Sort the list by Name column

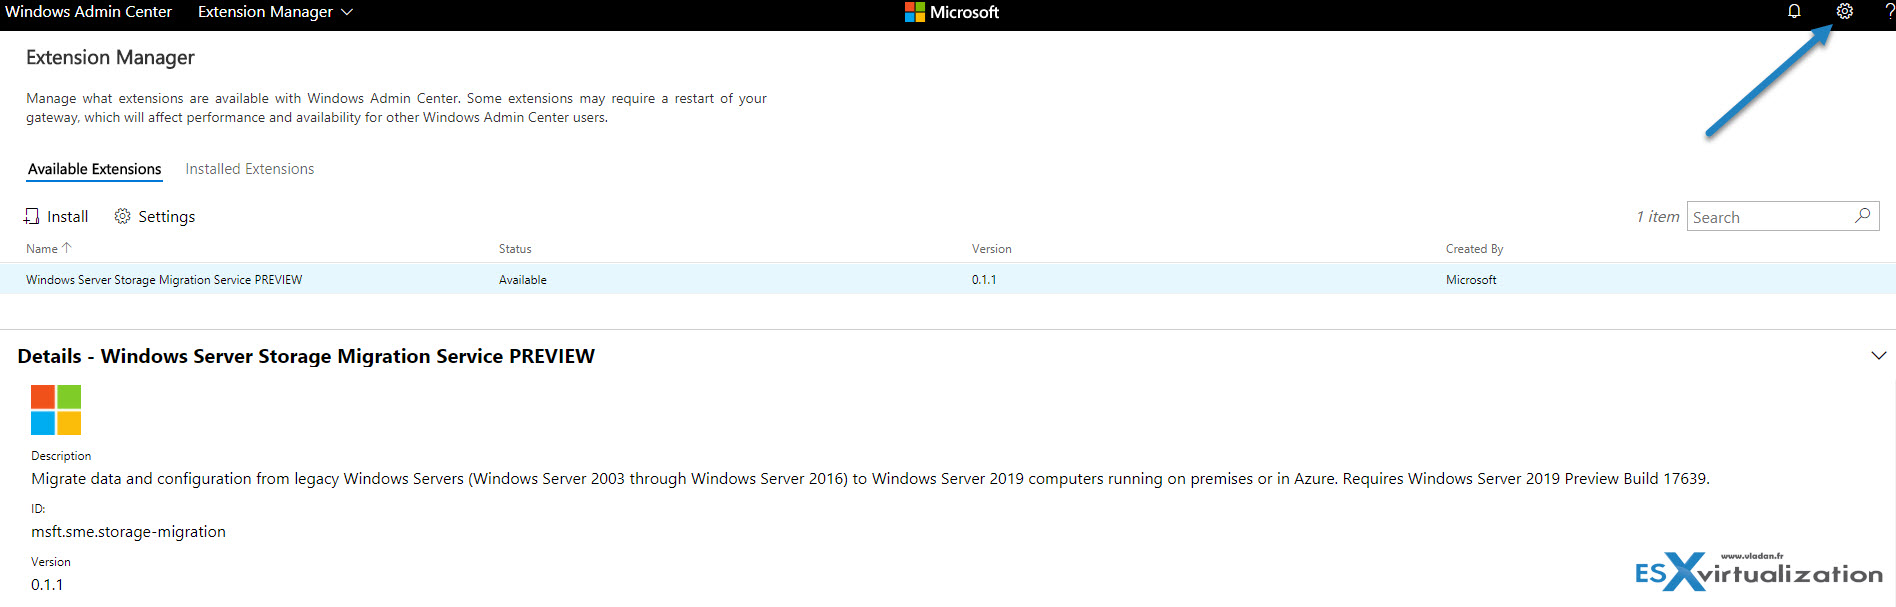tap(48, 249)
